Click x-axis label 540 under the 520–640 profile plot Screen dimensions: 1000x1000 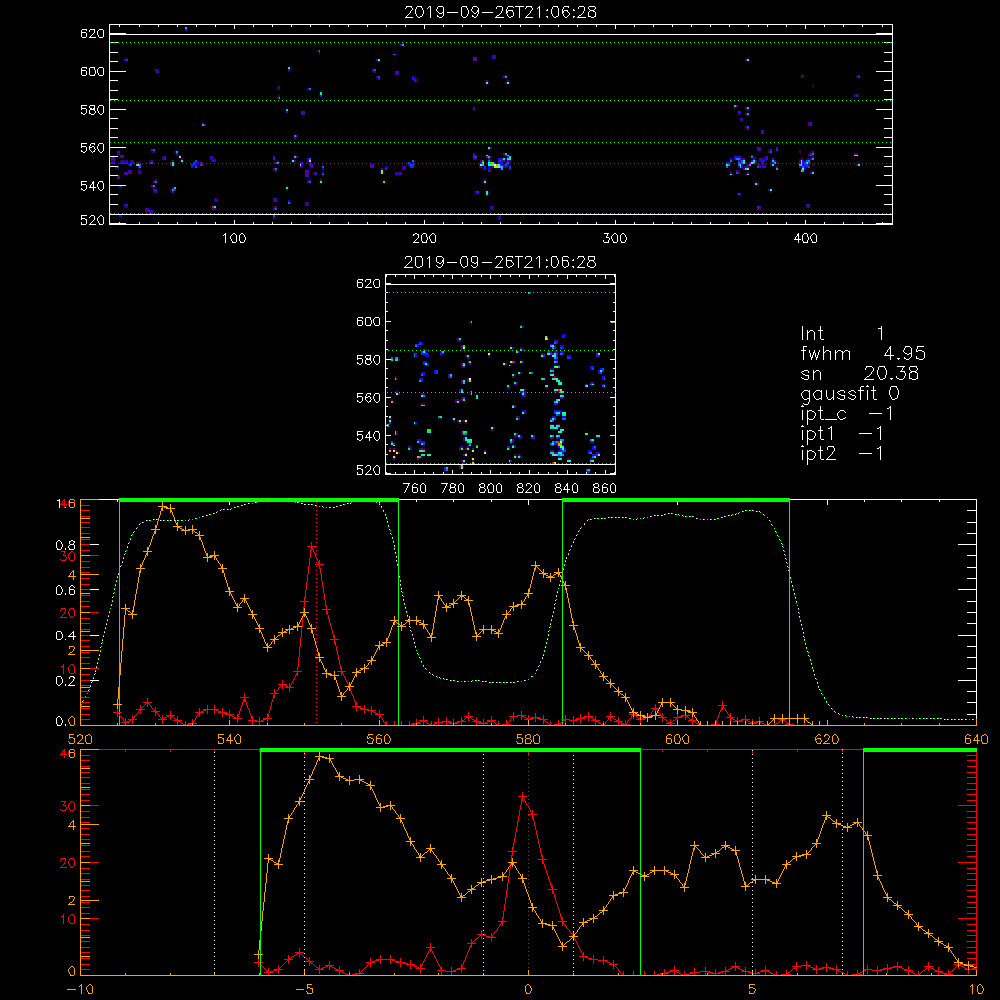pos(230,739)
